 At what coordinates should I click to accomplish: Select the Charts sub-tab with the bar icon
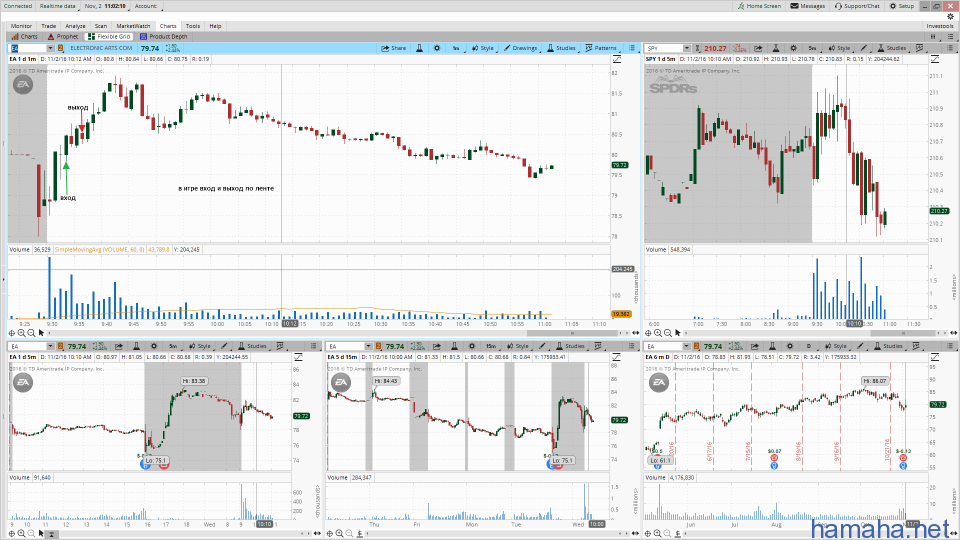pos(24,37)
